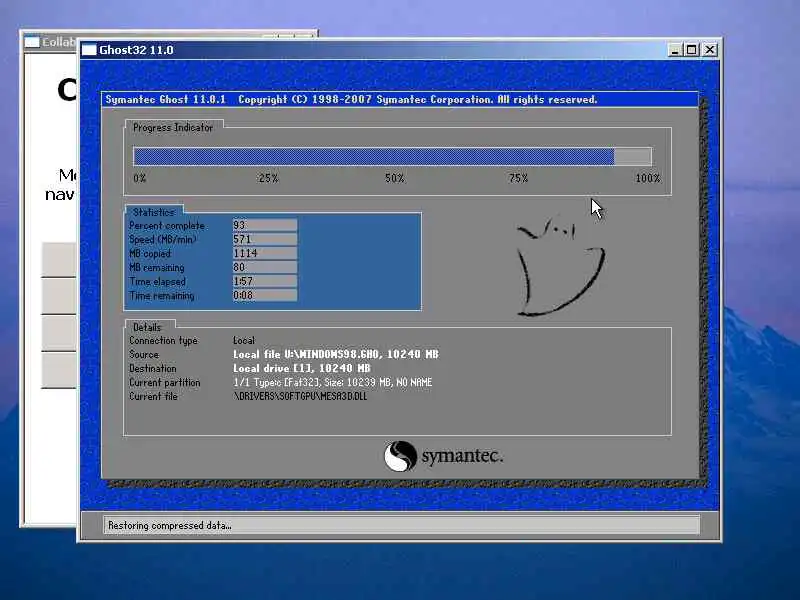Click the MB copied label
Image resolution: width=800 pixels, height=600 pixels.
(150, 254)
